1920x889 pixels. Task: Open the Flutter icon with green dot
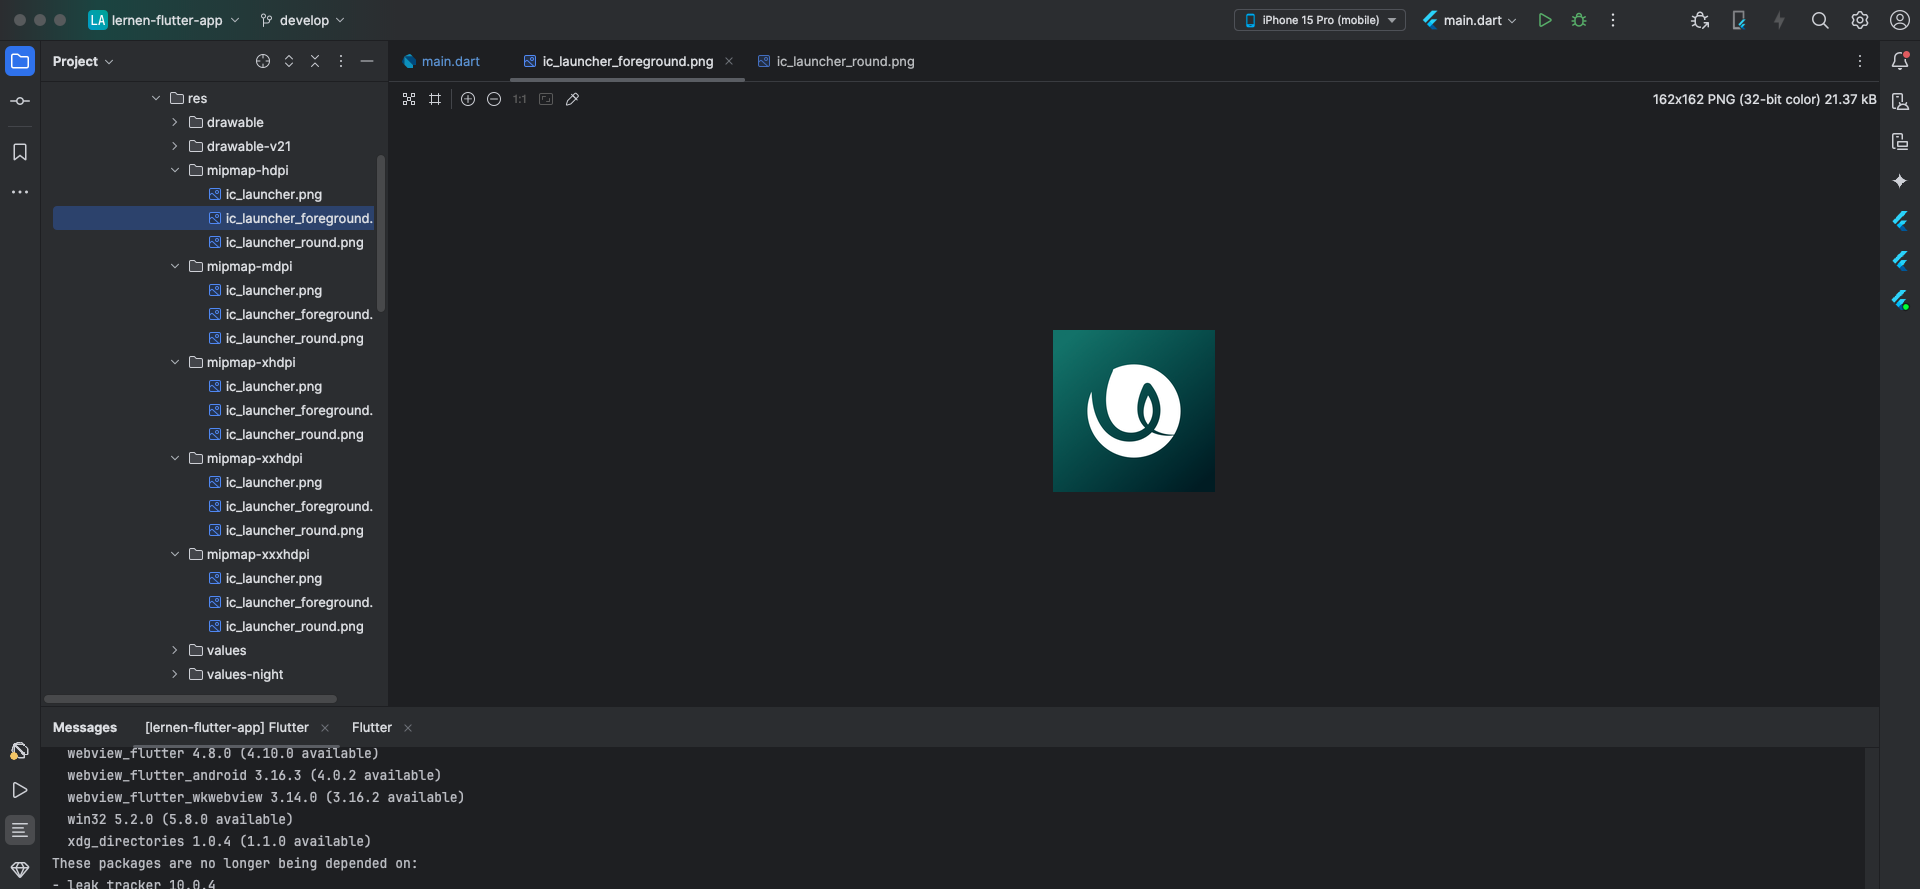coord(1900,300)
